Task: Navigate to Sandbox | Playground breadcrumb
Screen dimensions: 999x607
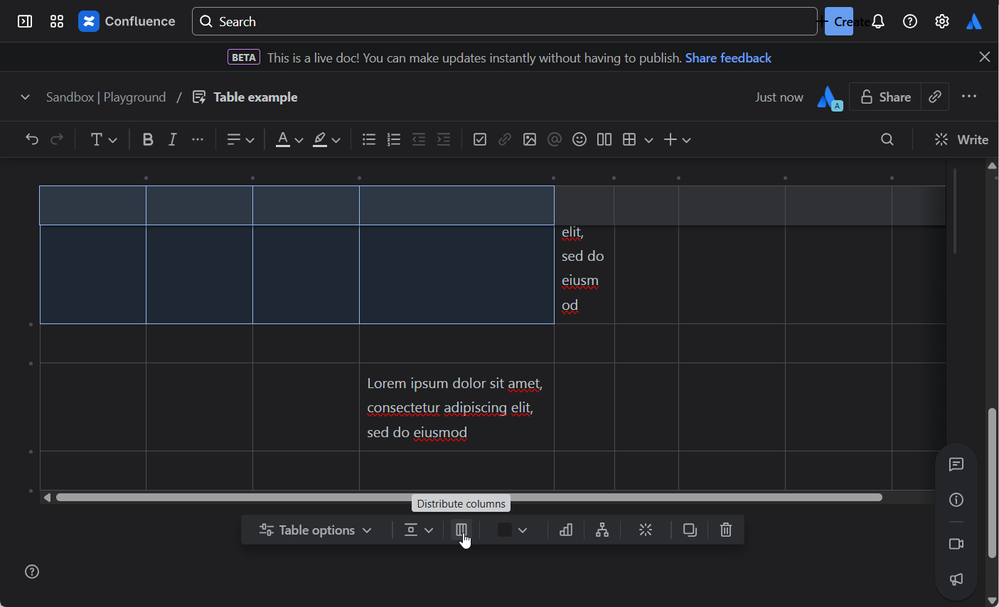Action: [106, 97]
